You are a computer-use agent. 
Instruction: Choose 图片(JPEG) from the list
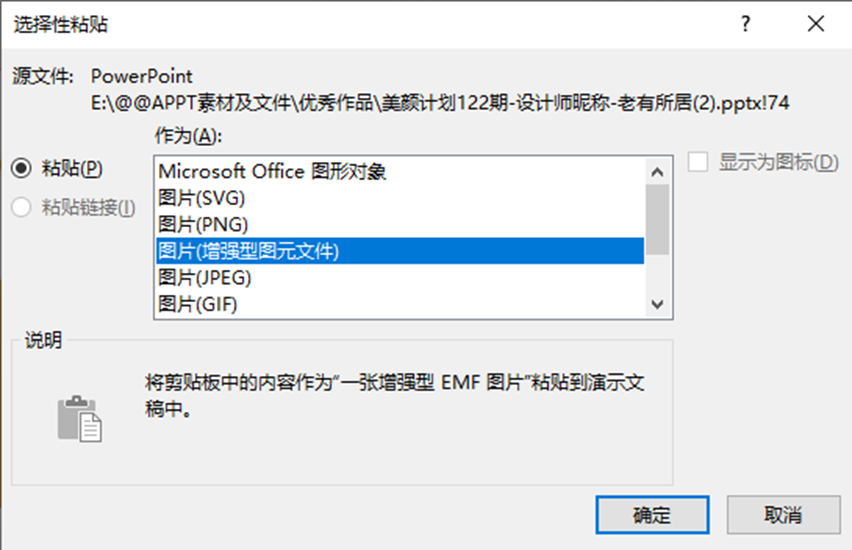(400, 278)
